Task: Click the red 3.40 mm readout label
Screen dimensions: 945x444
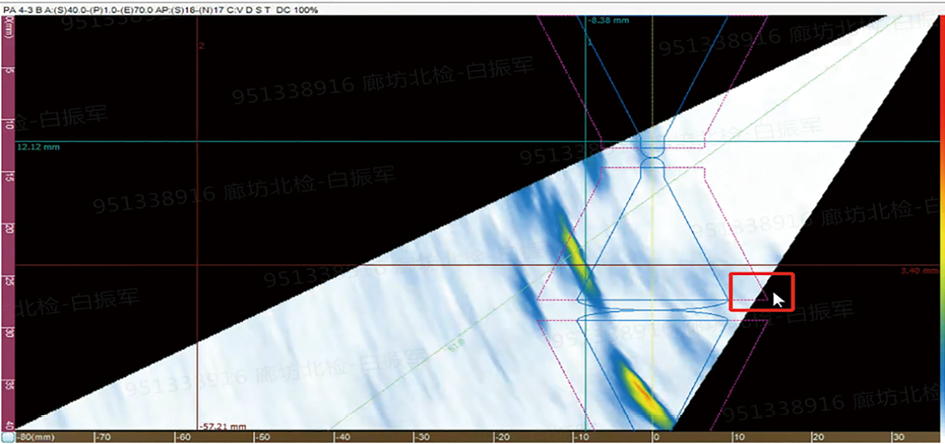Action: pyautogui.click(x=914, y=270)
